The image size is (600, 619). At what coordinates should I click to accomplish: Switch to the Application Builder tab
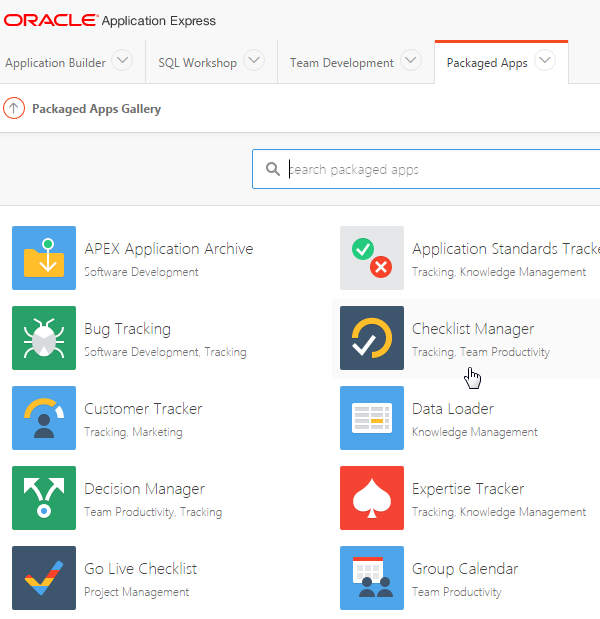pyautogui.click(x=55, y=63)
